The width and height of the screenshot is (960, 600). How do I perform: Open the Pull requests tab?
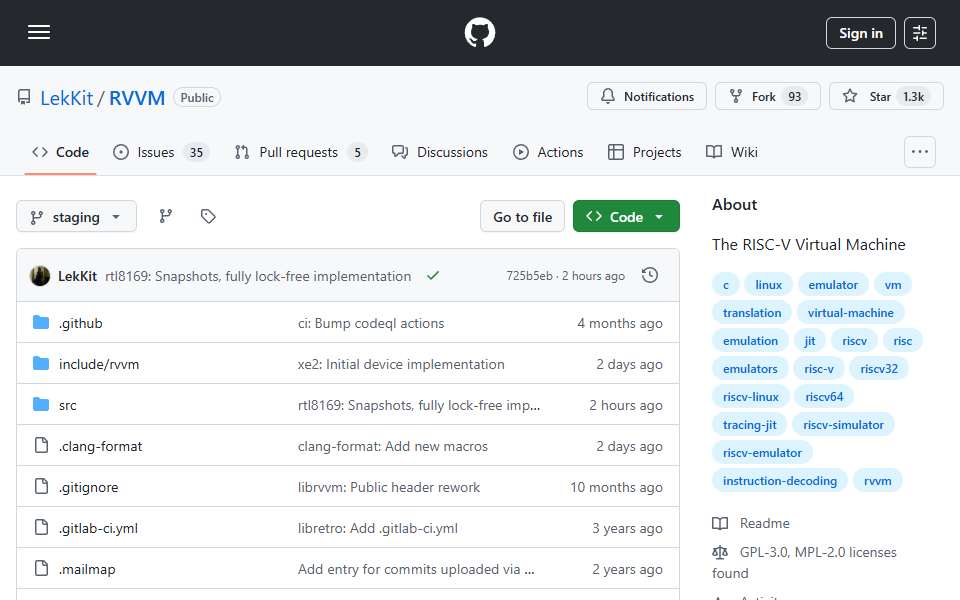pyautogui.click(x=301, y=152)
